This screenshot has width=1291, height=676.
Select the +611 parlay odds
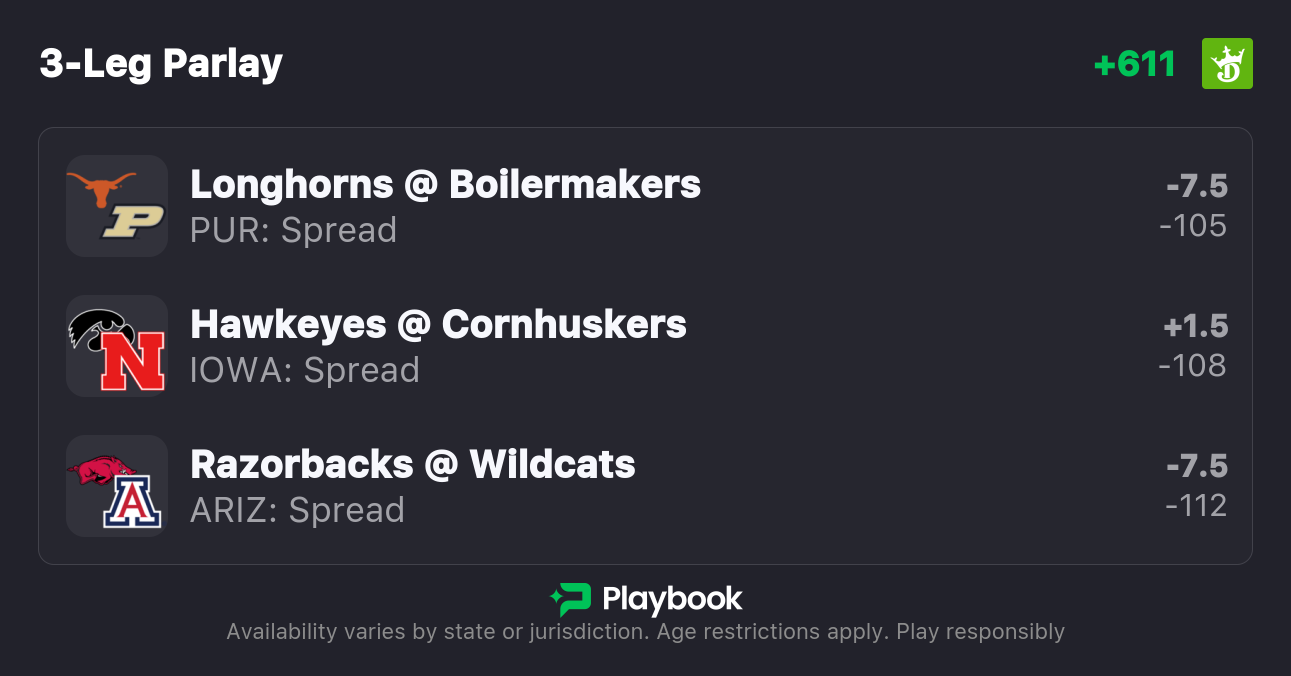[x=1134, y=64]
